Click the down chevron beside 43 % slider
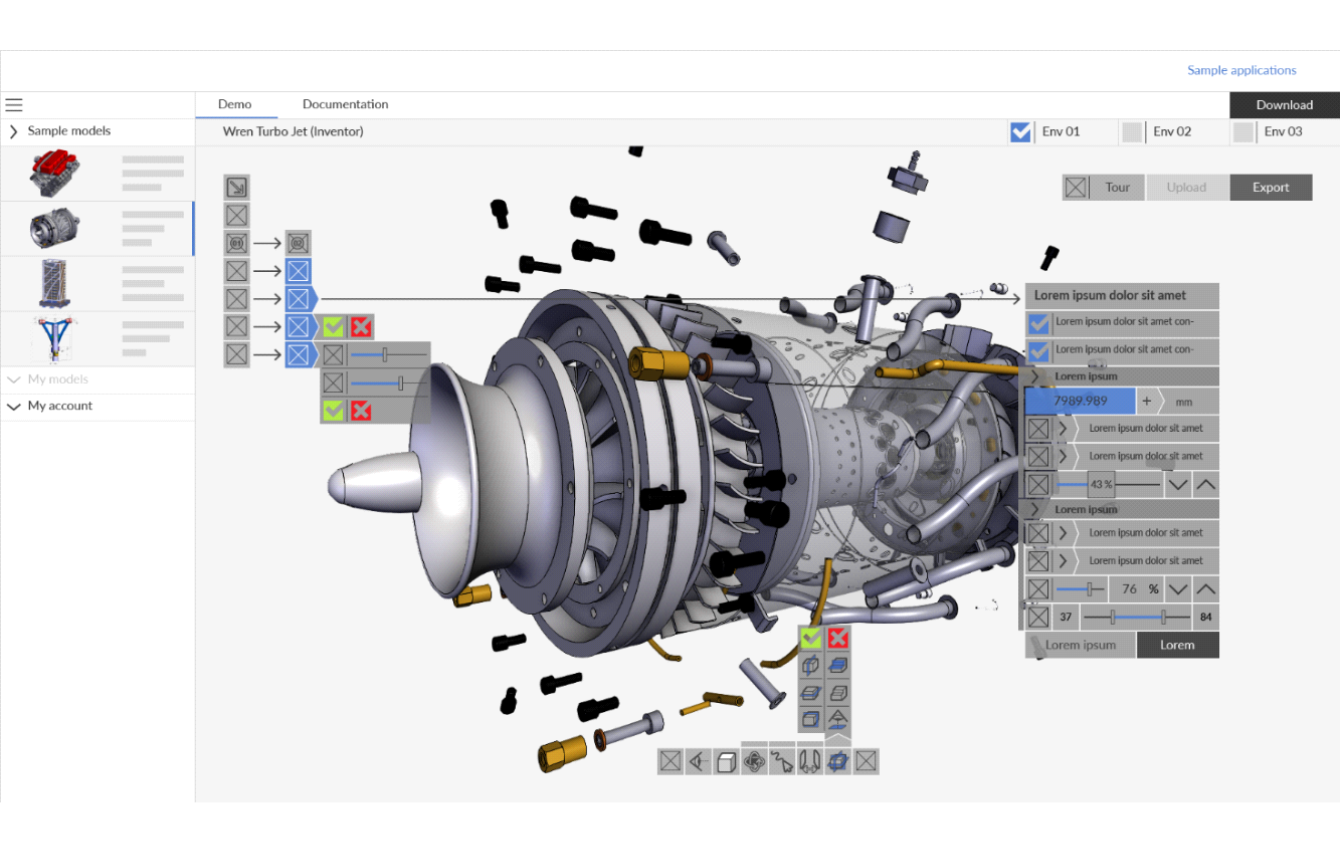Screen dimensions: 1340x860 click(x=1178, y=485)
